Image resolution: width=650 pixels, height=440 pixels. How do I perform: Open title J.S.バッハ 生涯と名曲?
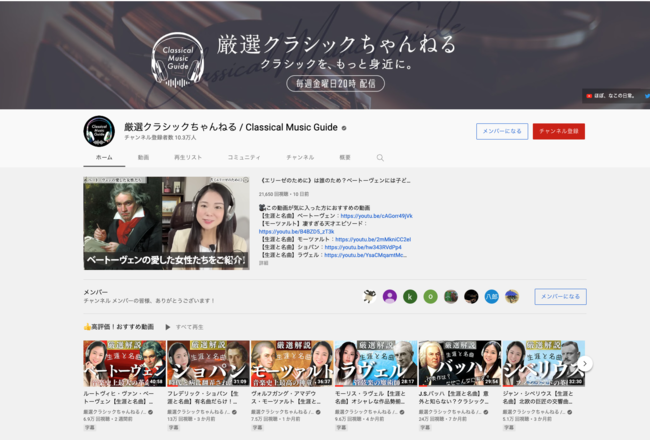(x=454, y=397)
